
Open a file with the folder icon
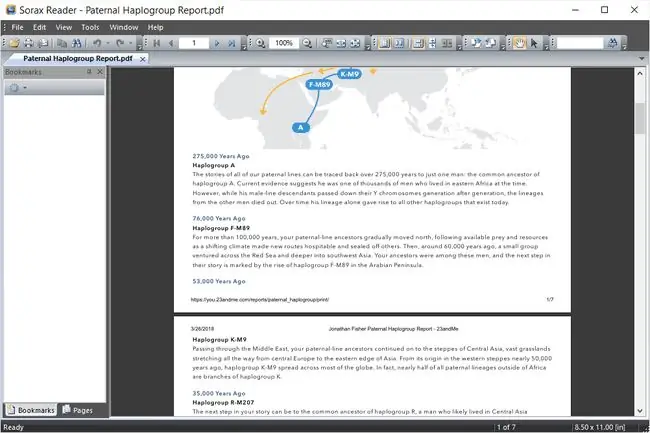click(15, 43)
